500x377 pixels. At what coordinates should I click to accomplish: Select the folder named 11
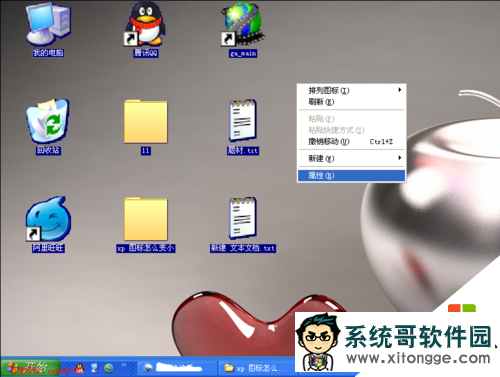tap(146, 122)
